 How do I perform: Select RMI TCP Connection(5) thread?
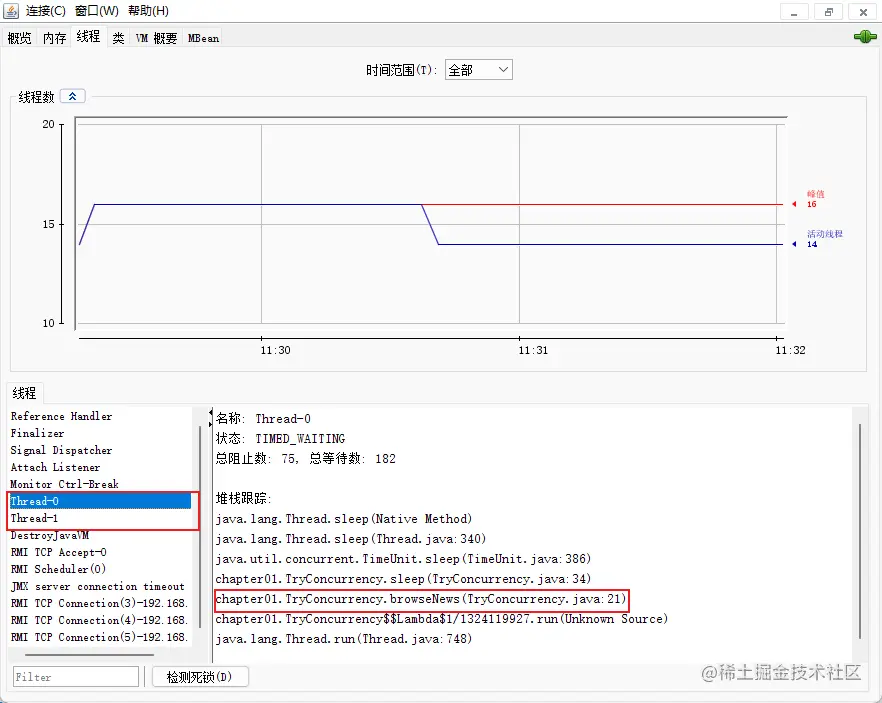click(100, 637)
